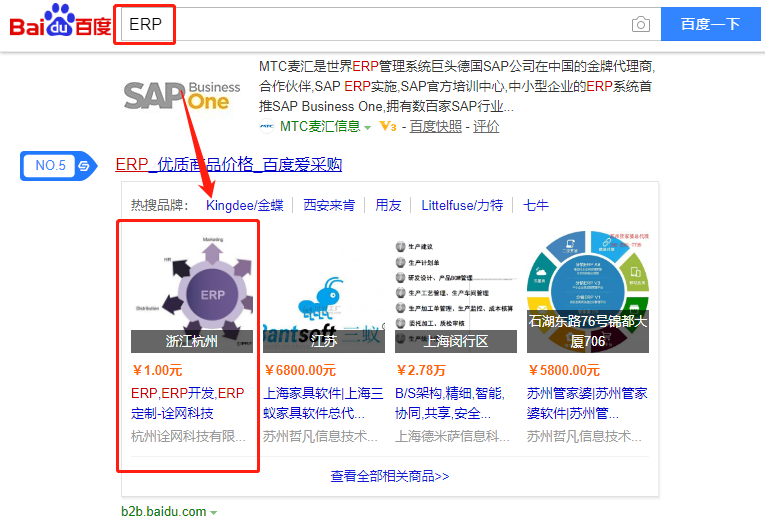Screen dimensions: 765x524
Task: Open the antsoft 三蚁 product thumbnail
Action: click(x=324, y=292)
